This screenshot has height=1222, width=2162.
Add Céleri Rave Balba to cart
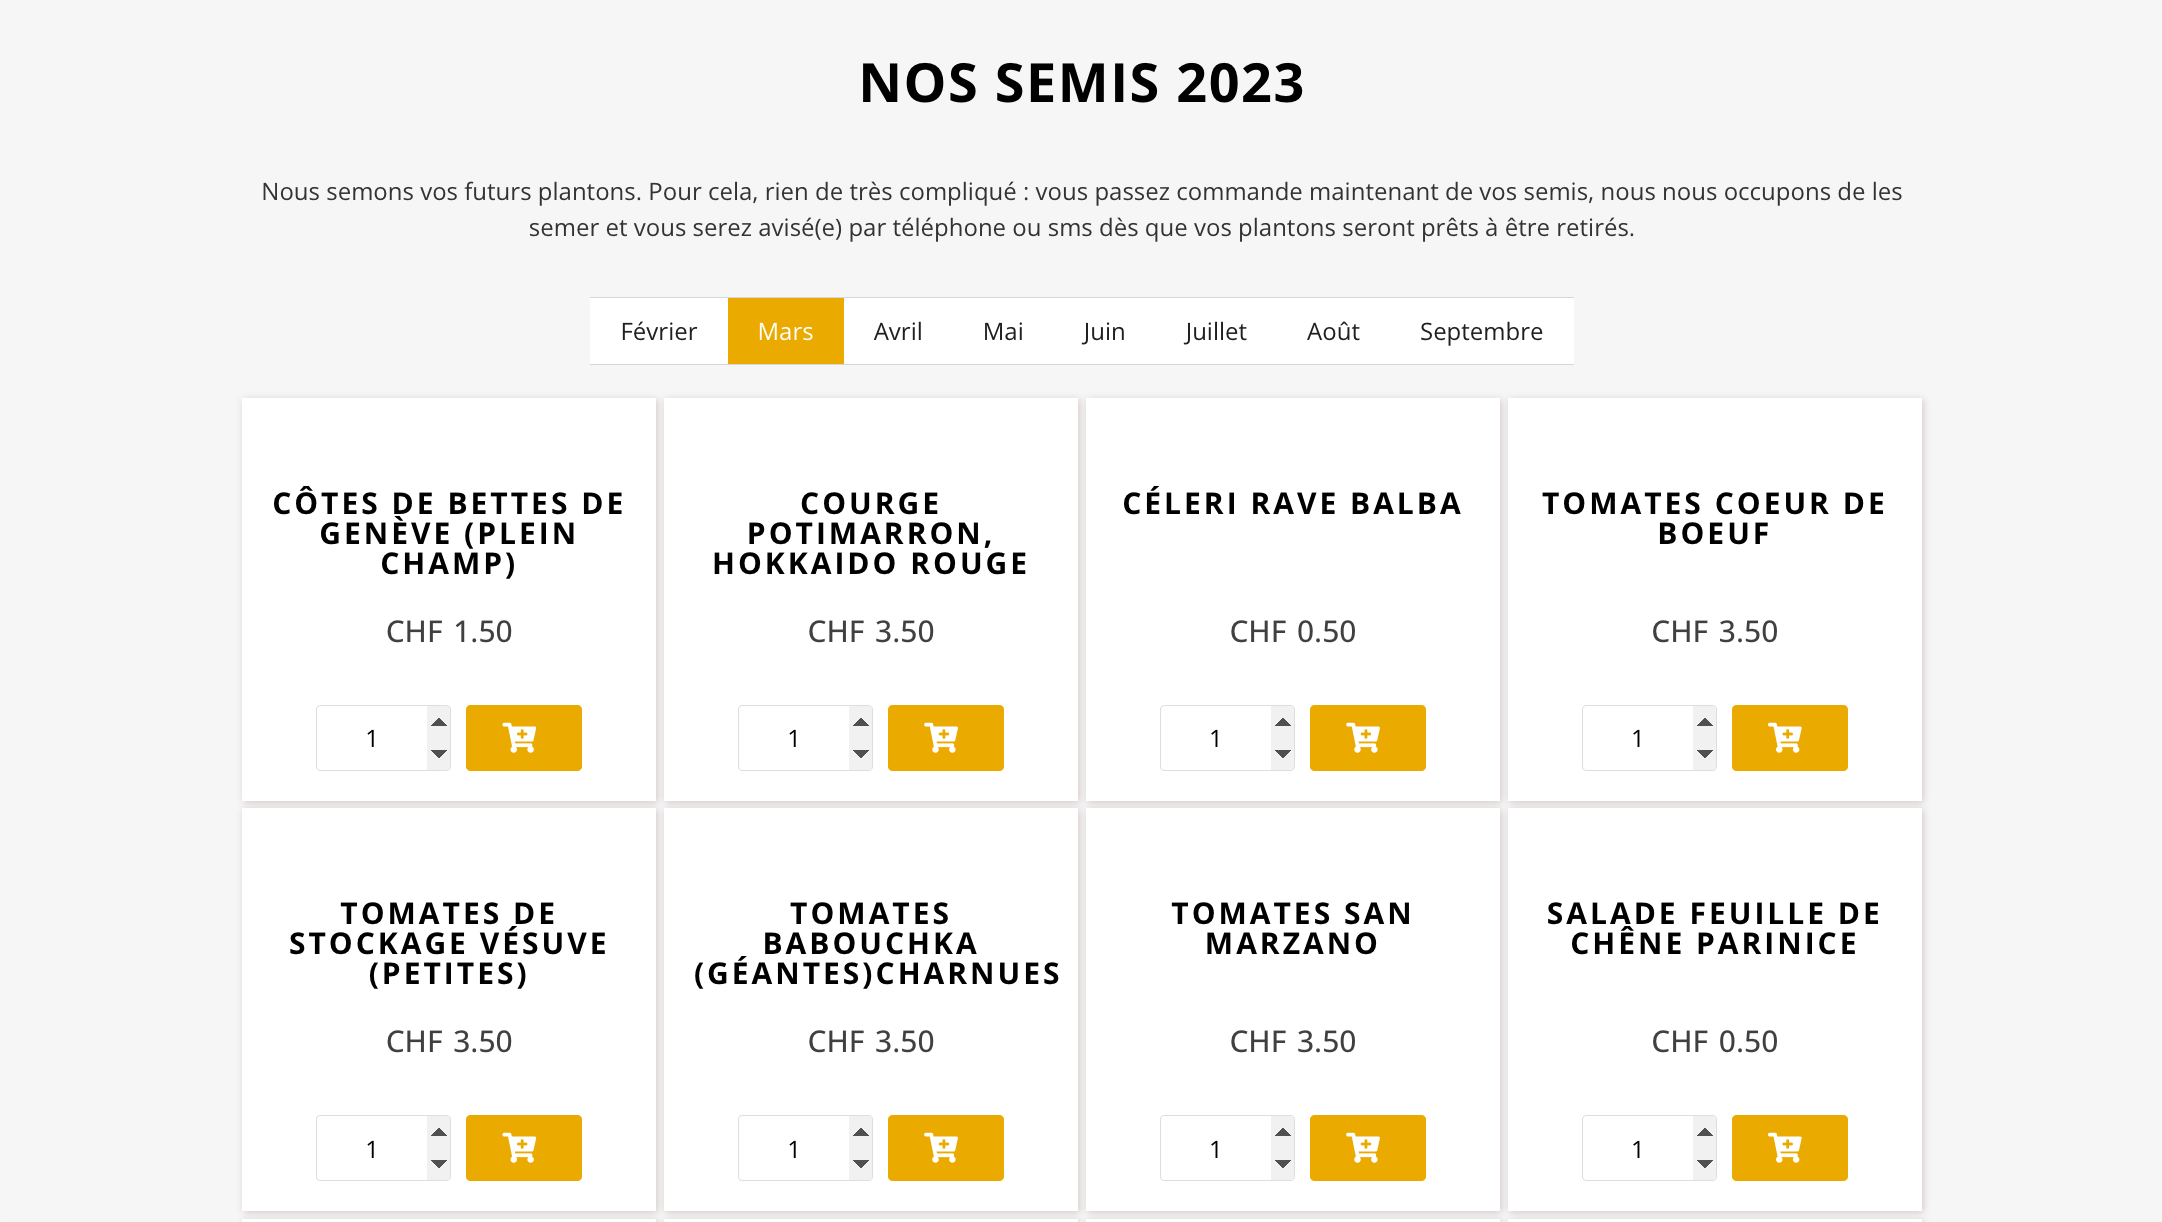click(x=1367, y=738)
